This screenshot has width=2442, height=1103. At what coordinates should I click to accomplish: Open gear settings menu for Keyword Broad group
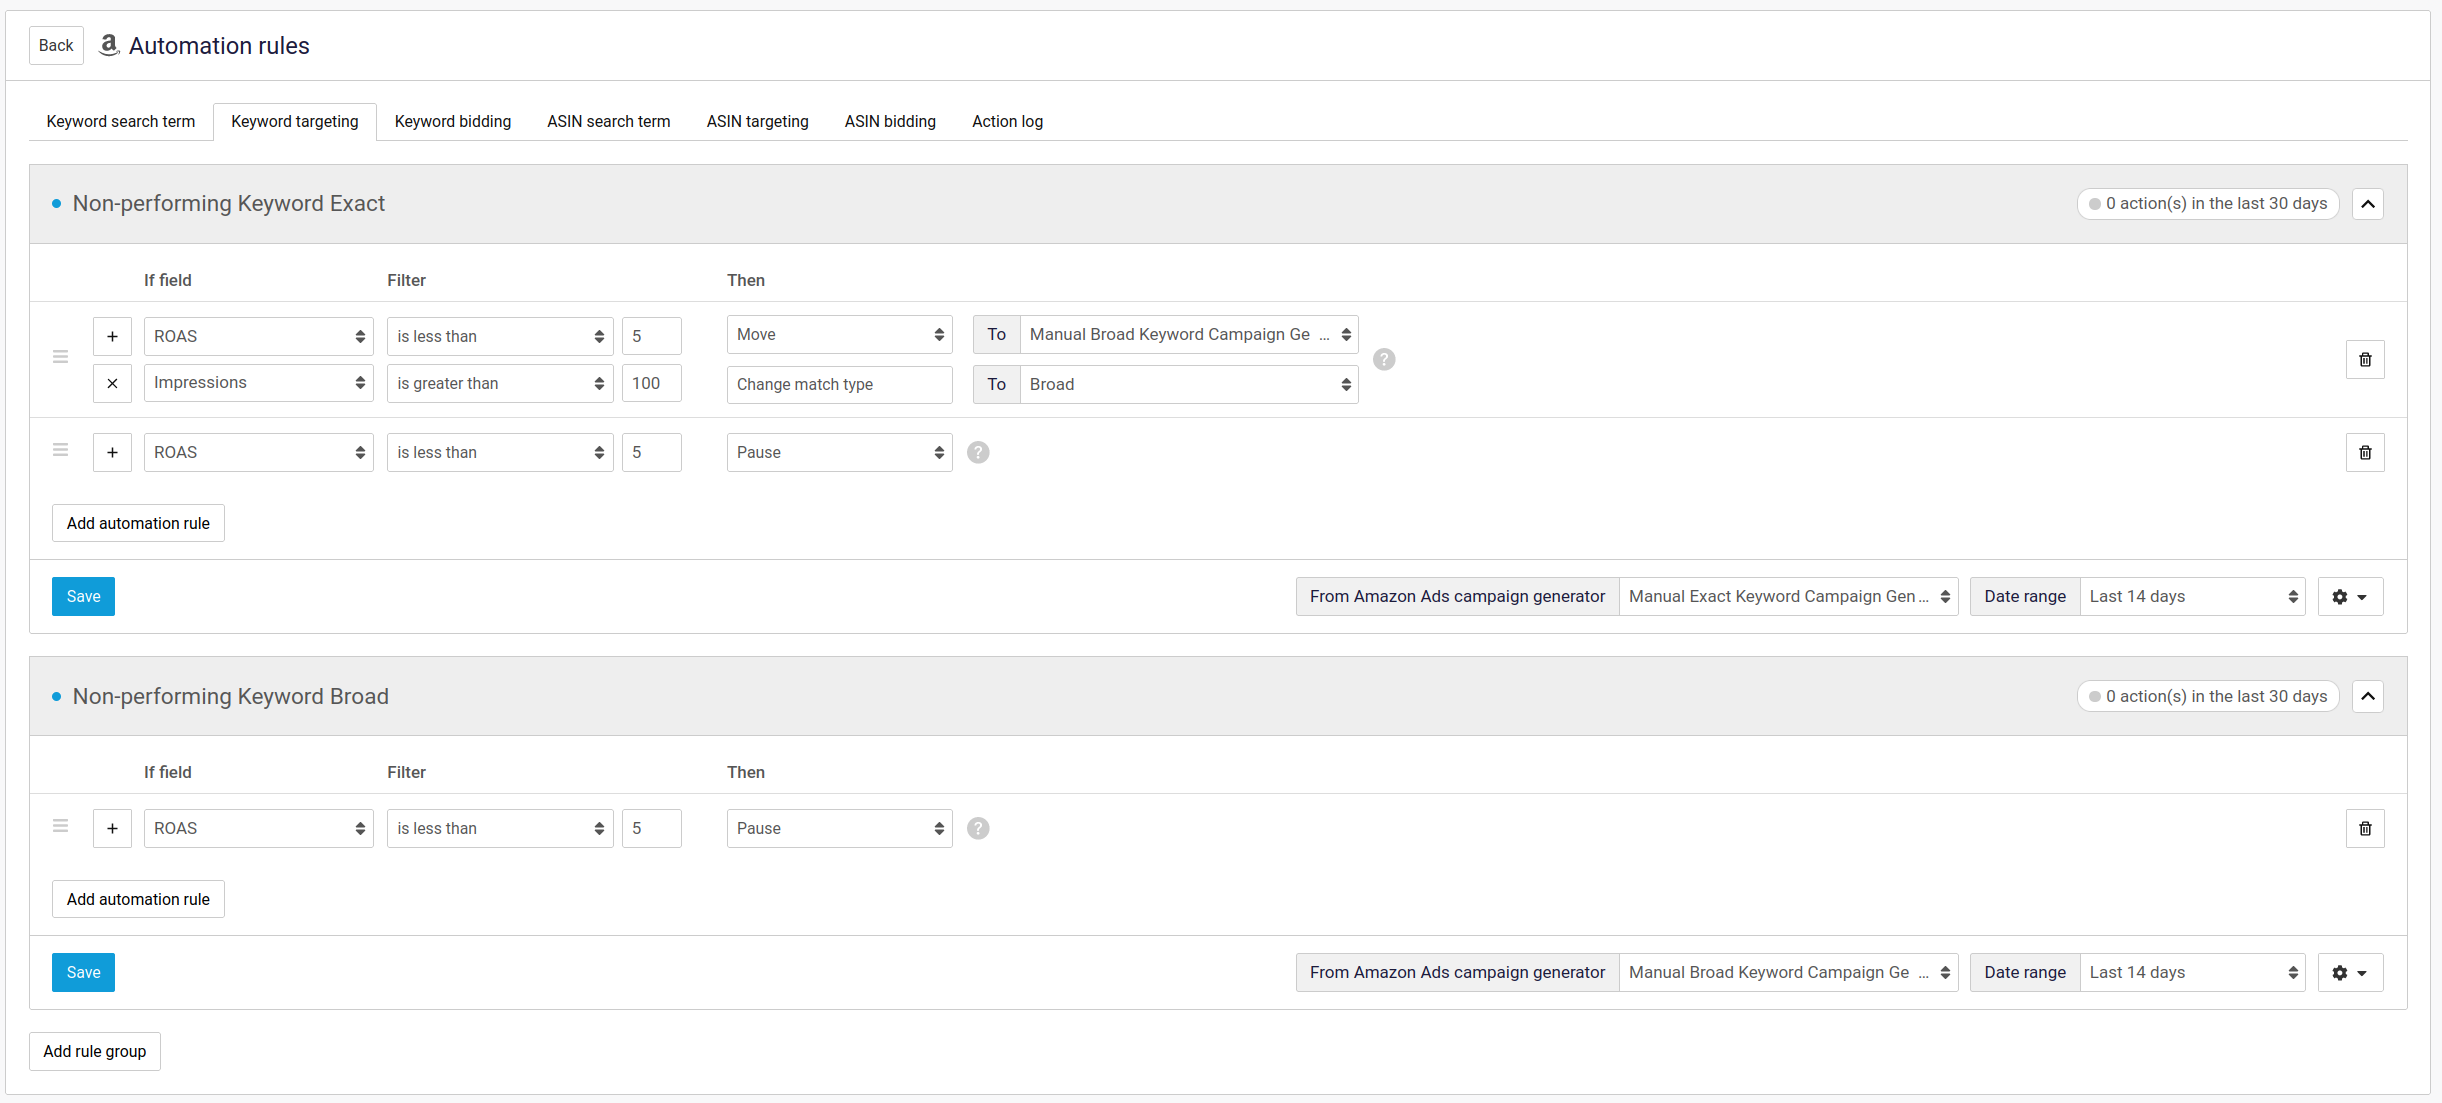click(2349, 973)
